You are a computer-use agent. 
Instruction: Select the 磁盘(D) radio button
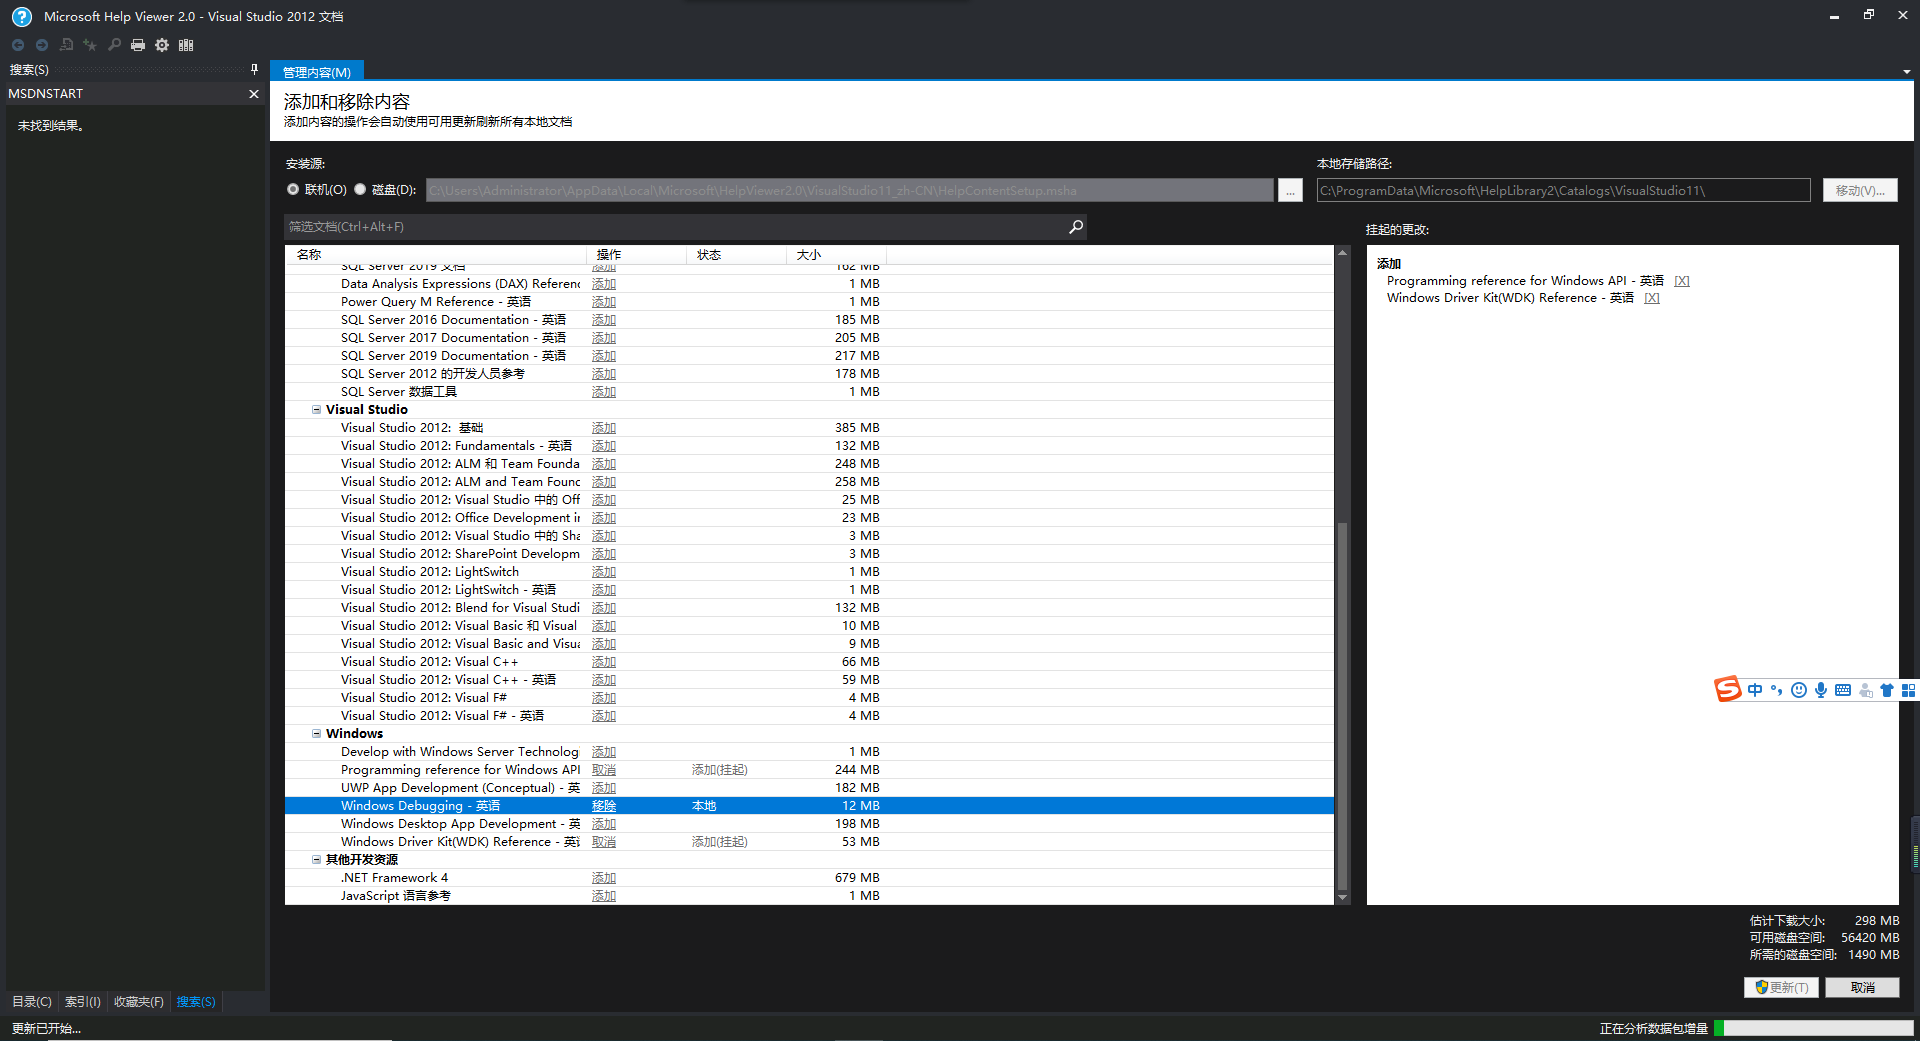pos(360,189)
